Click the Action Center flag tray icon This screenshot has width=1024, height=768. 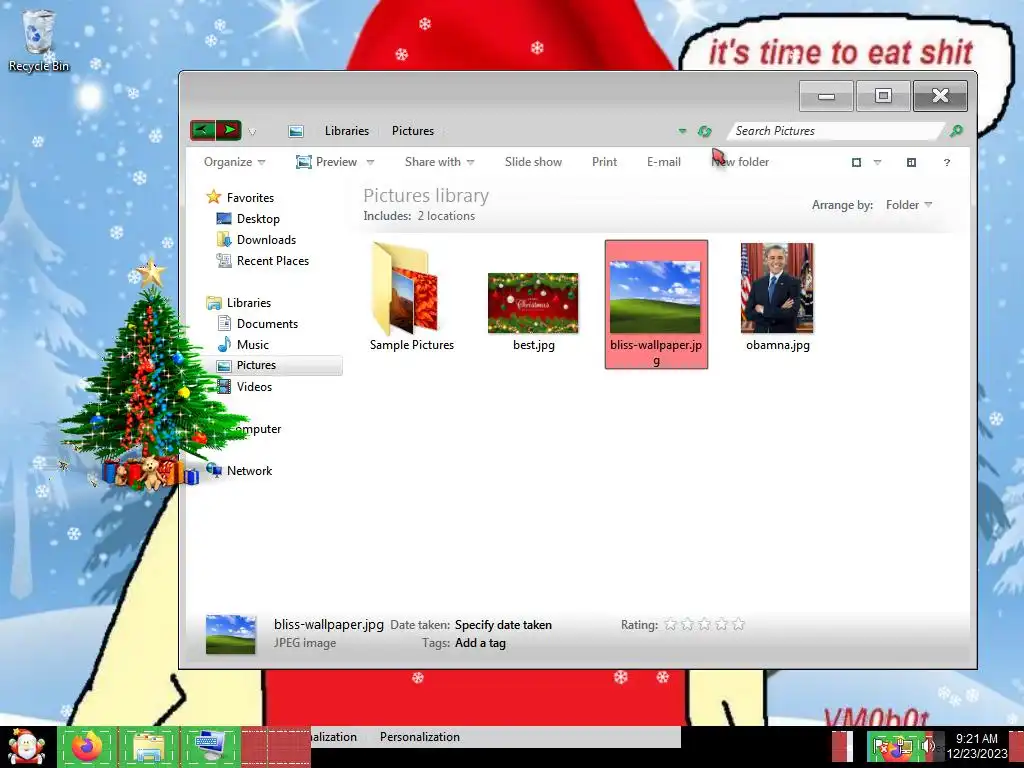coord(880,746)
